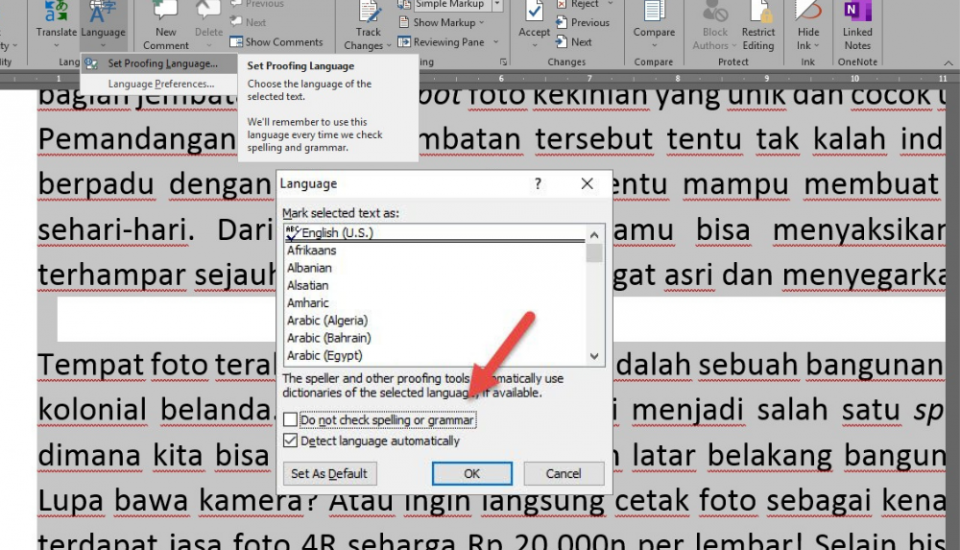Image resolution: width=960 pixels, height=550 pixels.
Task: Jump to Next change
Action: pos(574,42)
